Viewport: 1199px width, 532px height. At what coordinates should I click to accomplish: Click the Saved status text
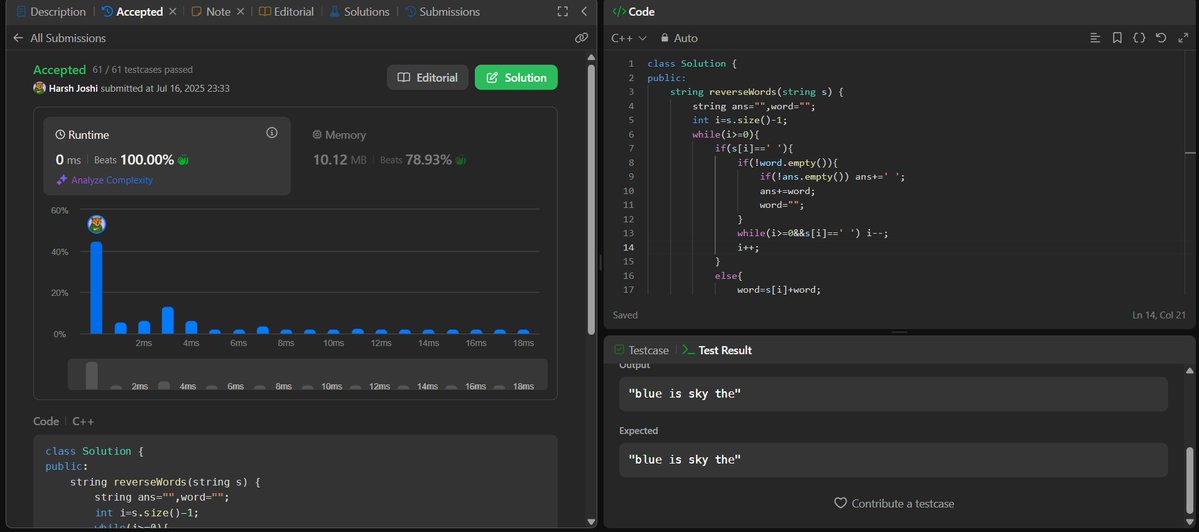(x=625, y=315)
